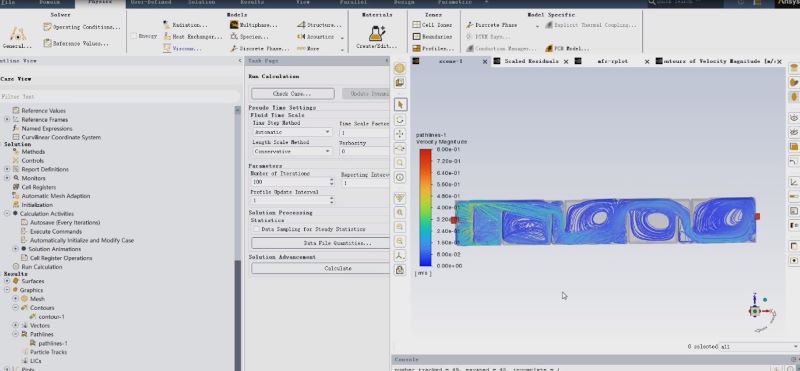Switch to the Solution ribbon tab
The height and width of the screenshot is (371, 800).
[x=202, y=3]
